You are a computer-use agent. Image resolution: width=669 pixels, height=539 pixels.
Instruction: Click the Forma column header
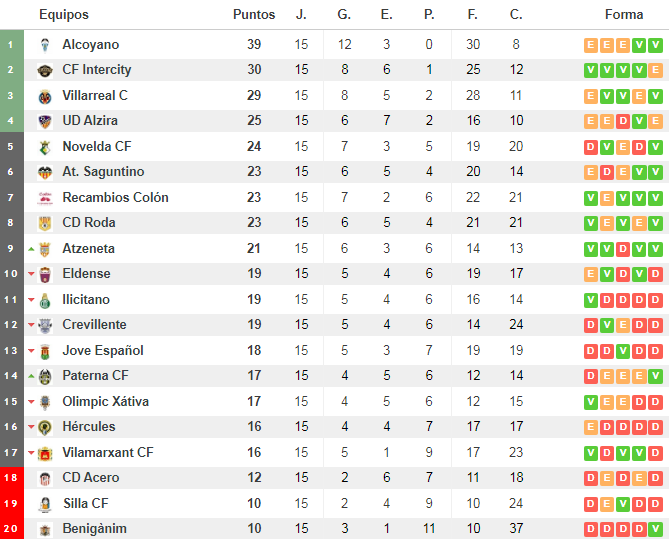point(624,15)
